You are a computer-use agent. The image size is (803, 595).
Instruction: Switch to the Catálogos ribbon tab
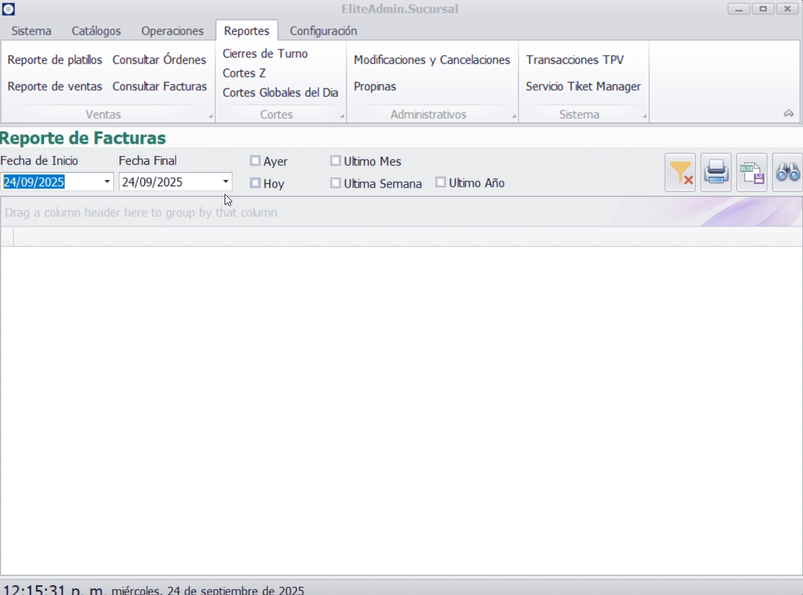click(x=96, y=31)
